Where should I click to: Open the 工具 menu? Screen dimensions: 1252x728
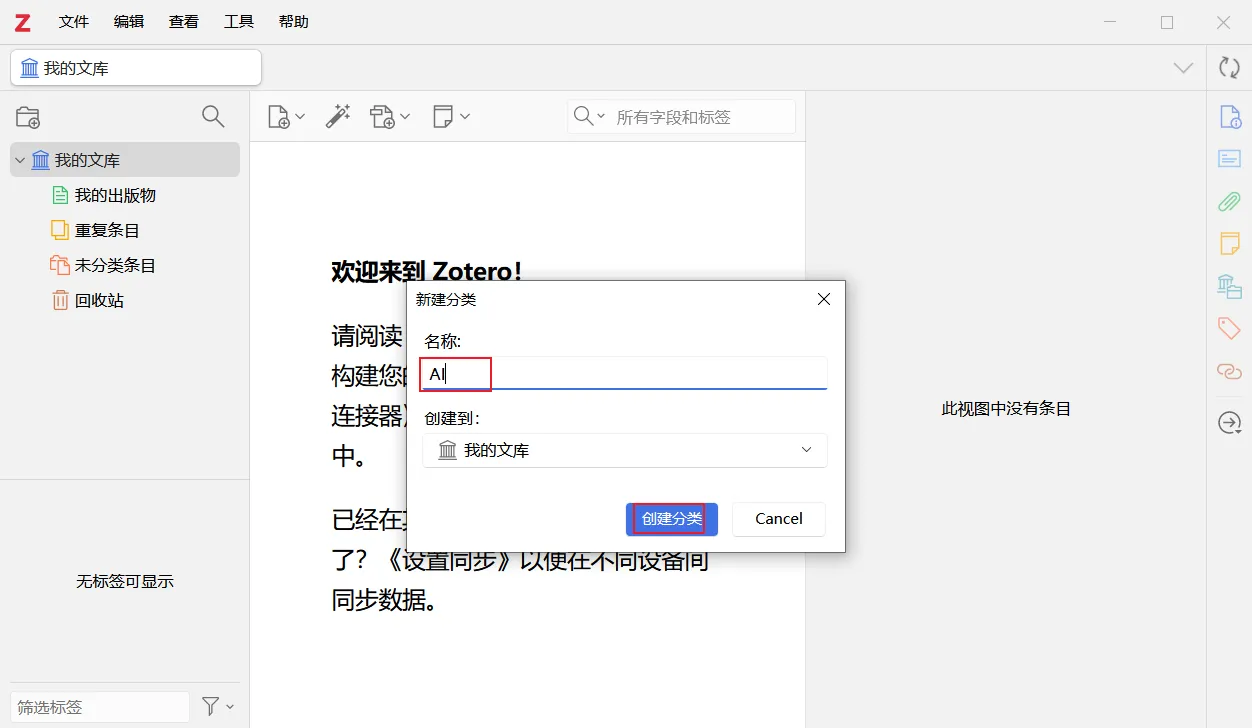[239, 21]
